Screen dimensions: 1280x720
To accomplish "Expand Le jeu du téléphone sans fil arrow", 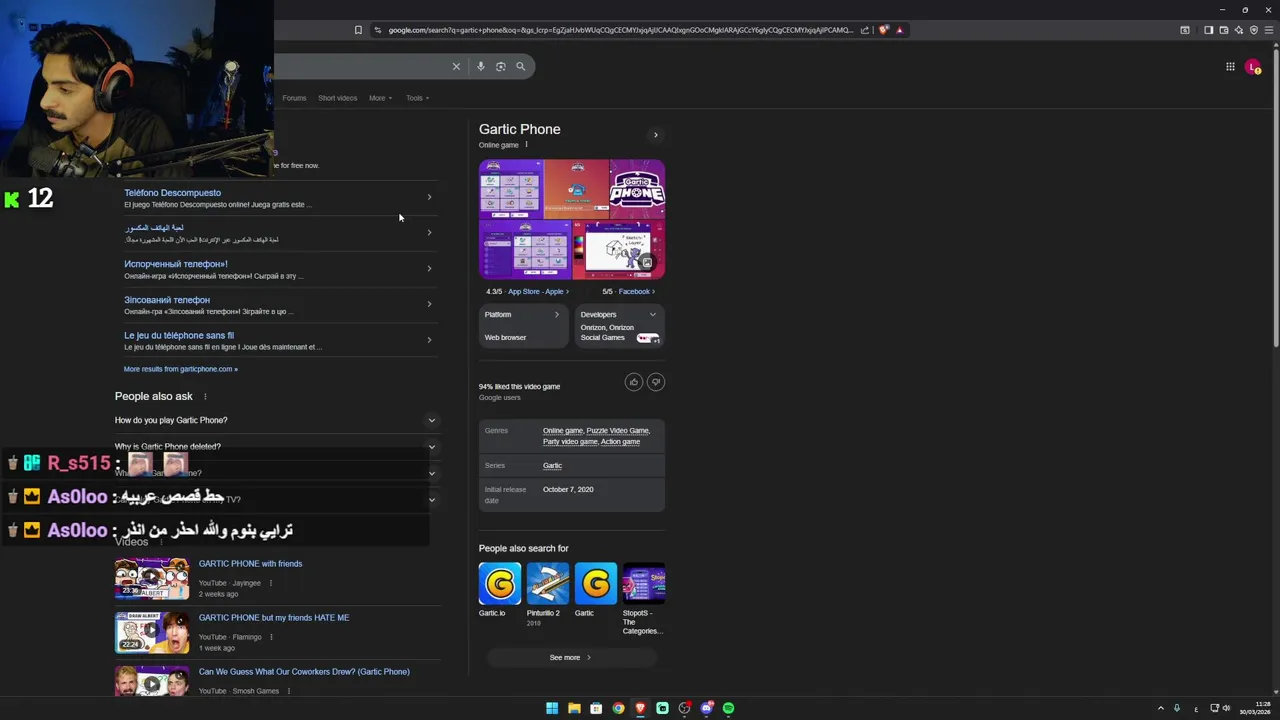I will [429, 340].
